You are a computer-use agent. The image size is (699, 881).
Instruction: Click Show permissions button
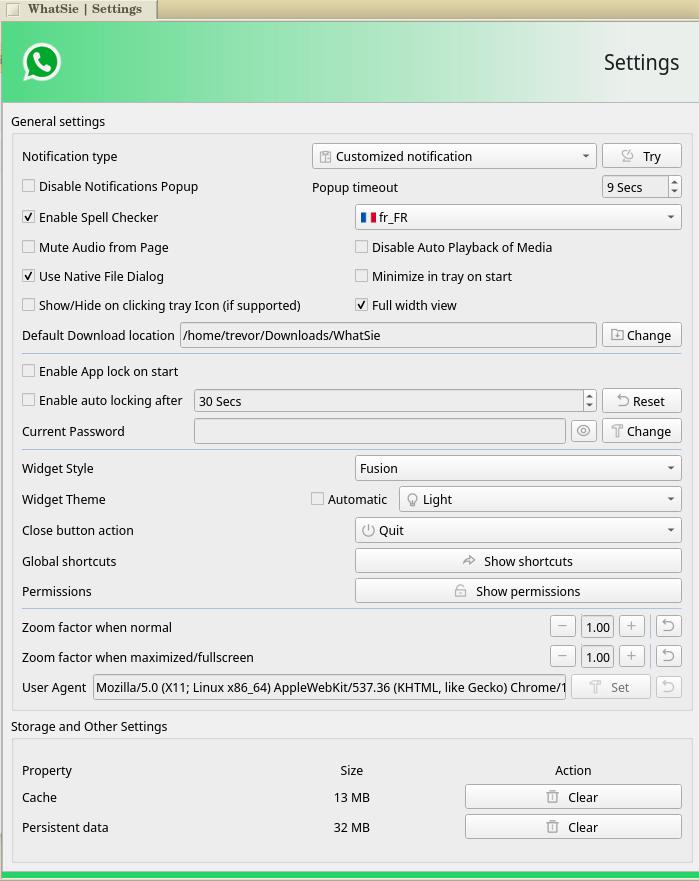(518, 591)
